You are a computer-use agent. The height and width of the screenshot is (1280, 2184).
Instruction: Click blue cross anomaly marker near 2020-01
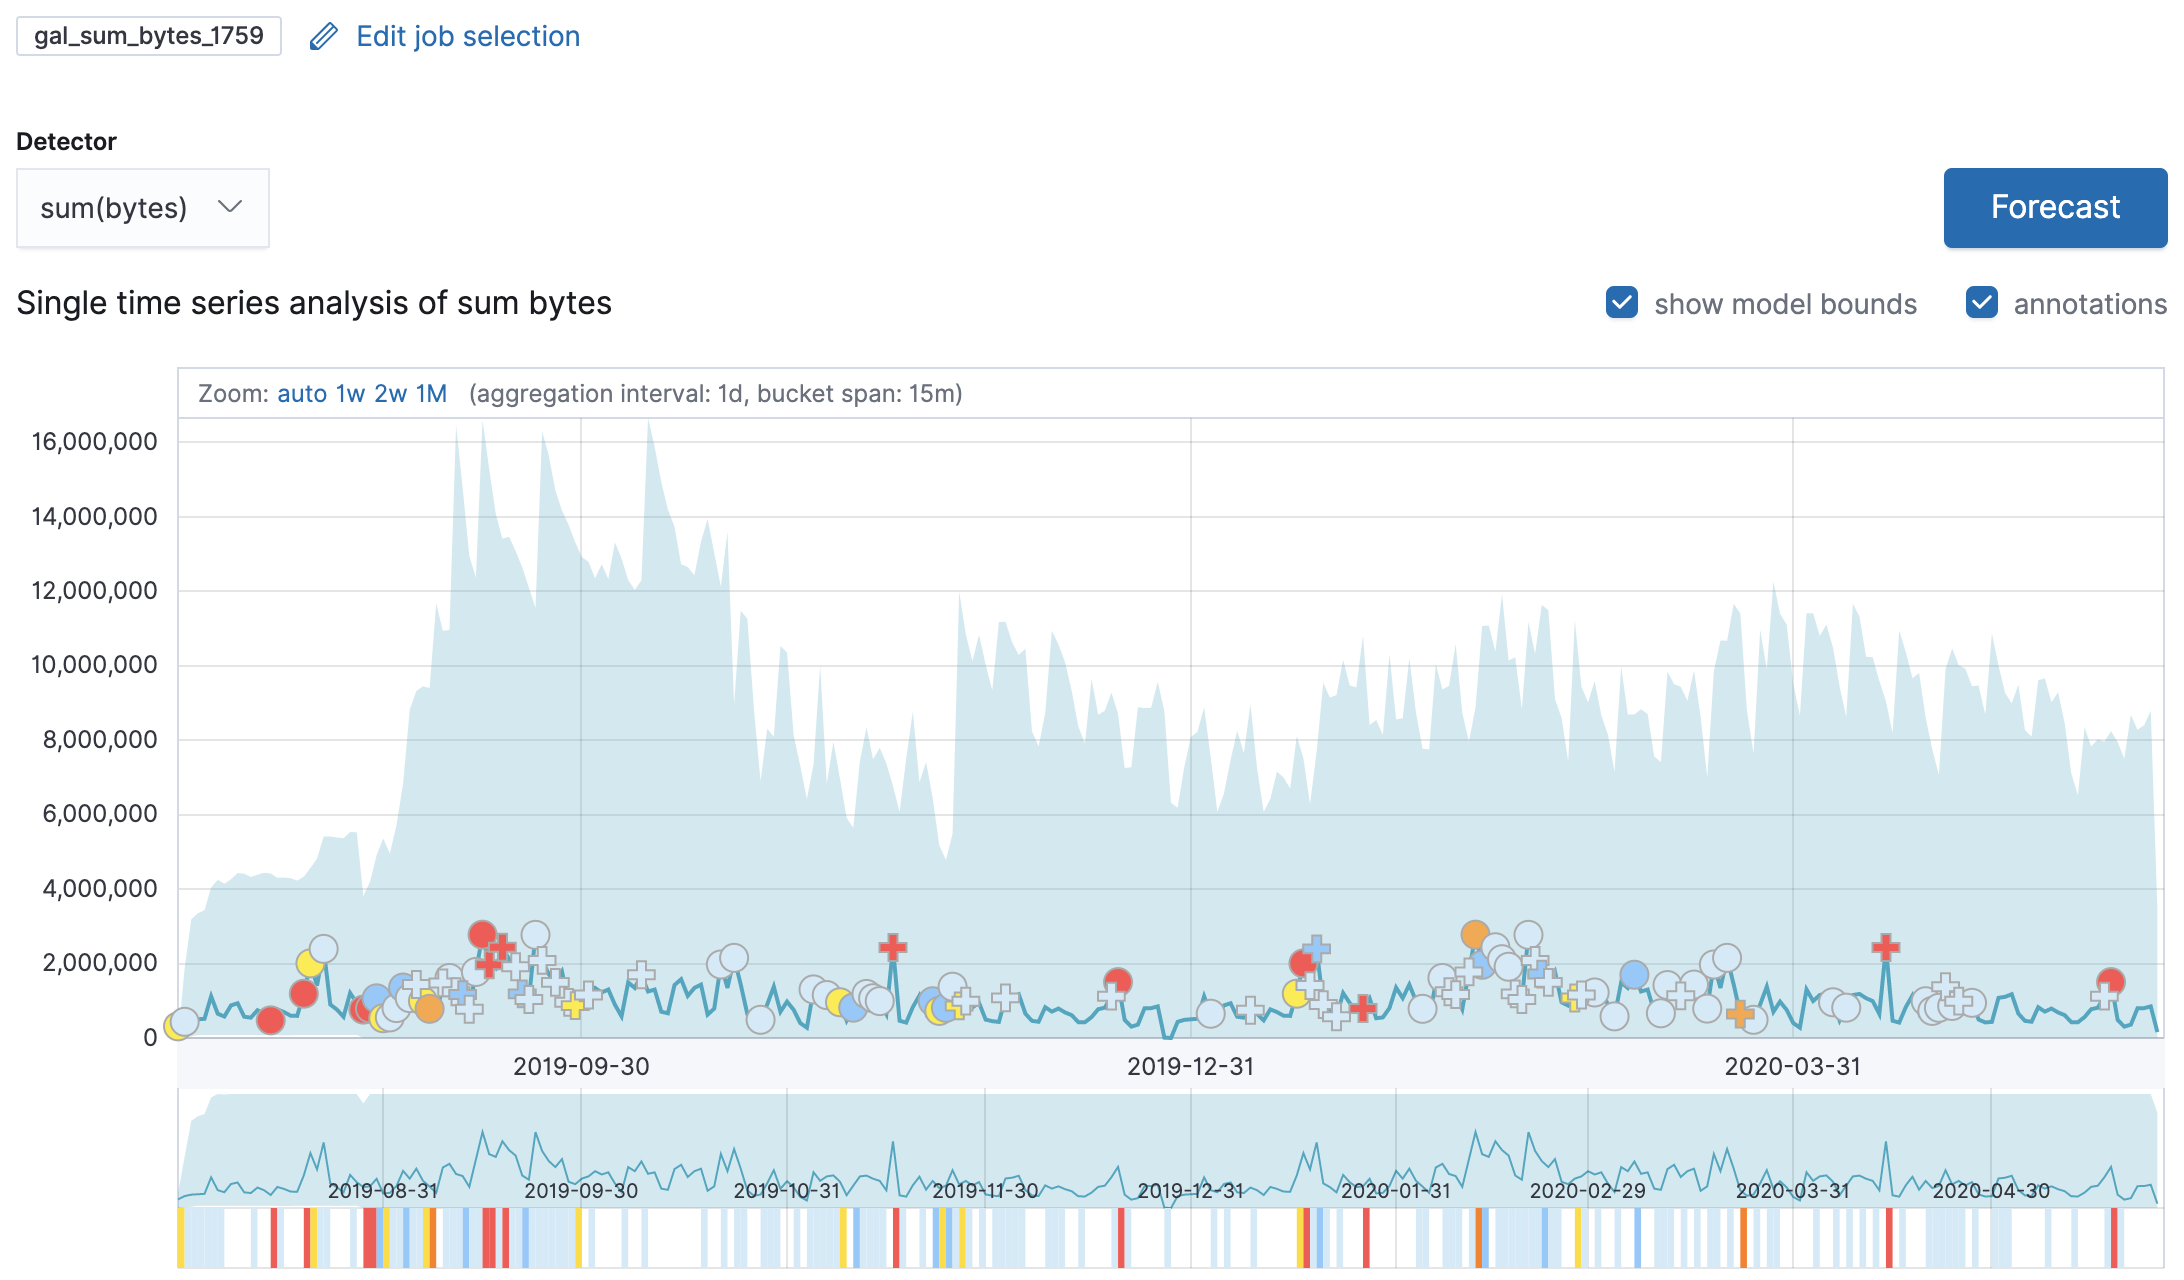(1316, 947)
